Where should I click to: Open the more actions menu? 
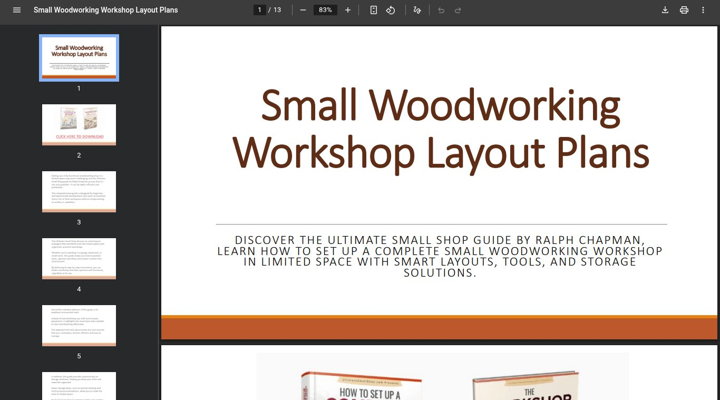point(703,10)
